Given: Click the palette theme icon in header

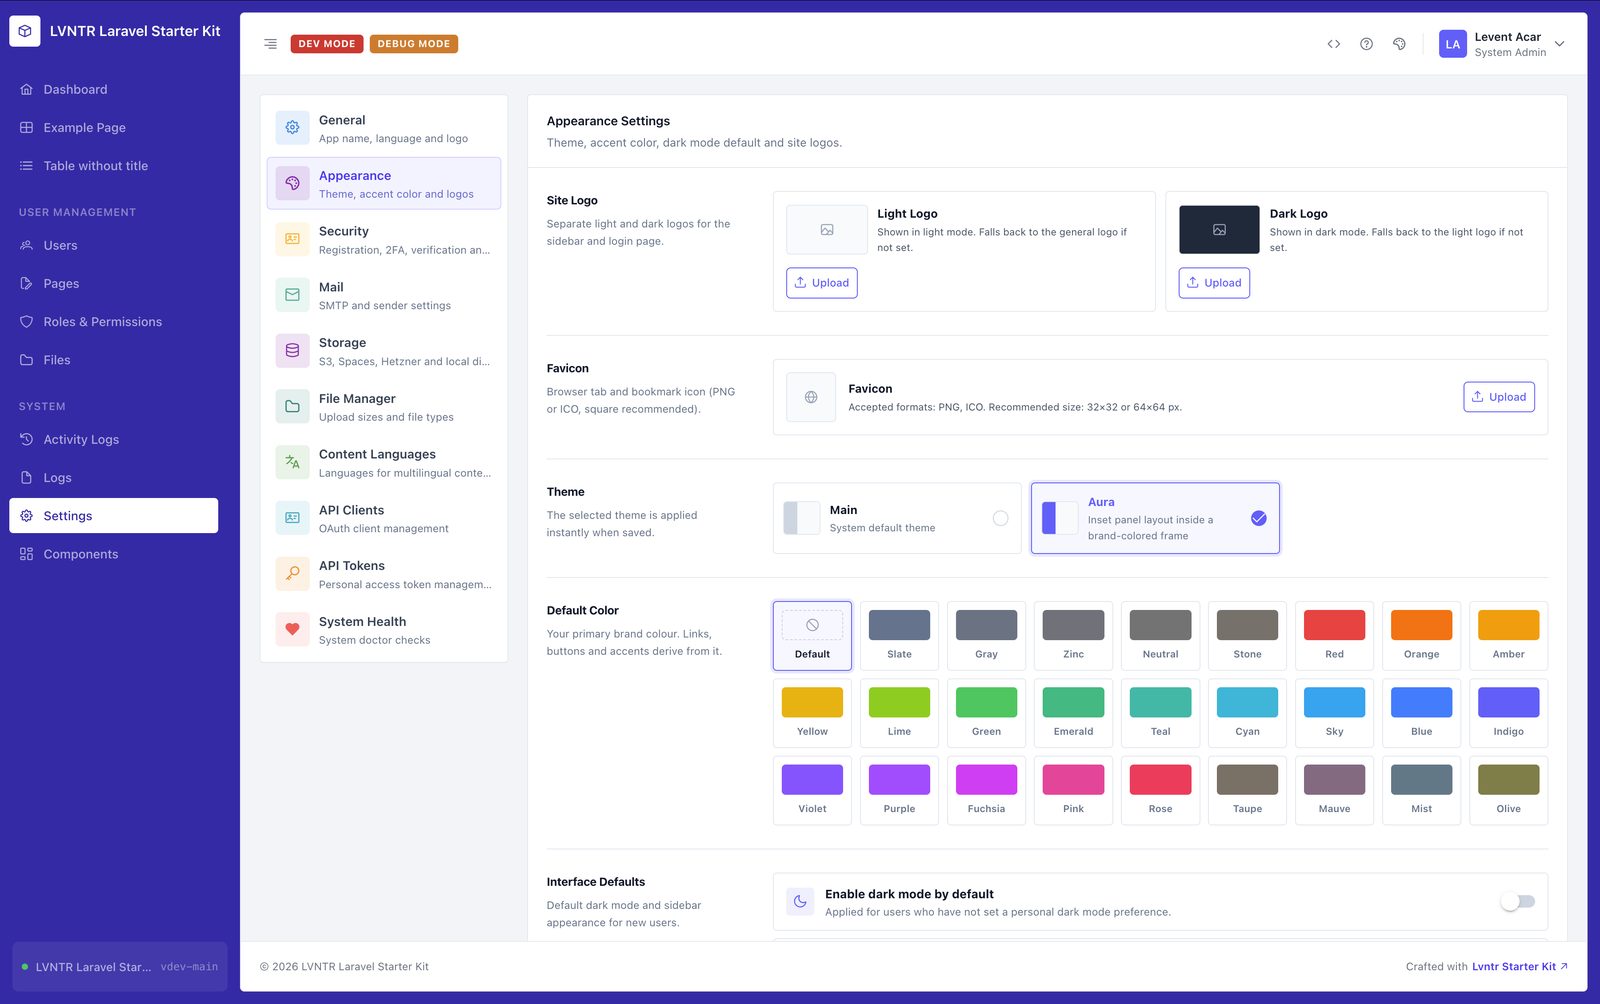Looking at the screenshot, I should (1399, 44).
